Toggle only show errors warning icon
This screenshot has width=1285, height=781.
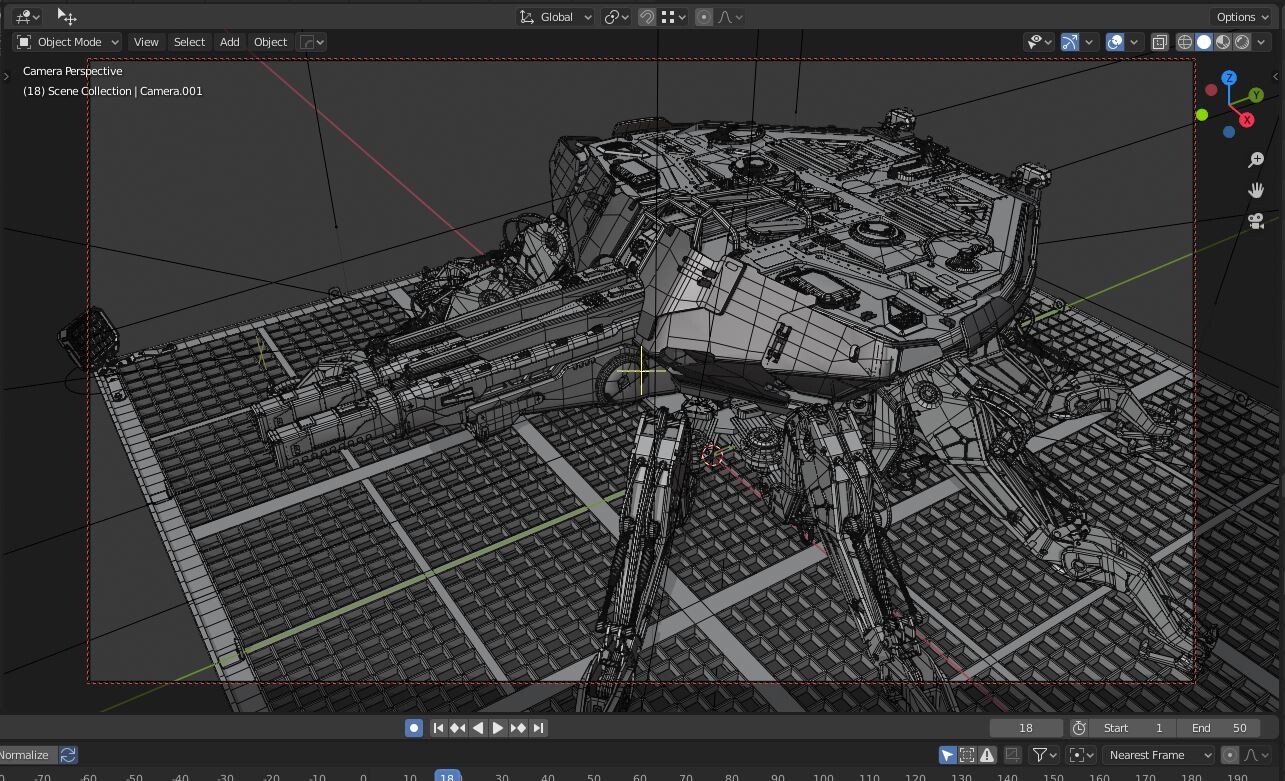point(987,755)
